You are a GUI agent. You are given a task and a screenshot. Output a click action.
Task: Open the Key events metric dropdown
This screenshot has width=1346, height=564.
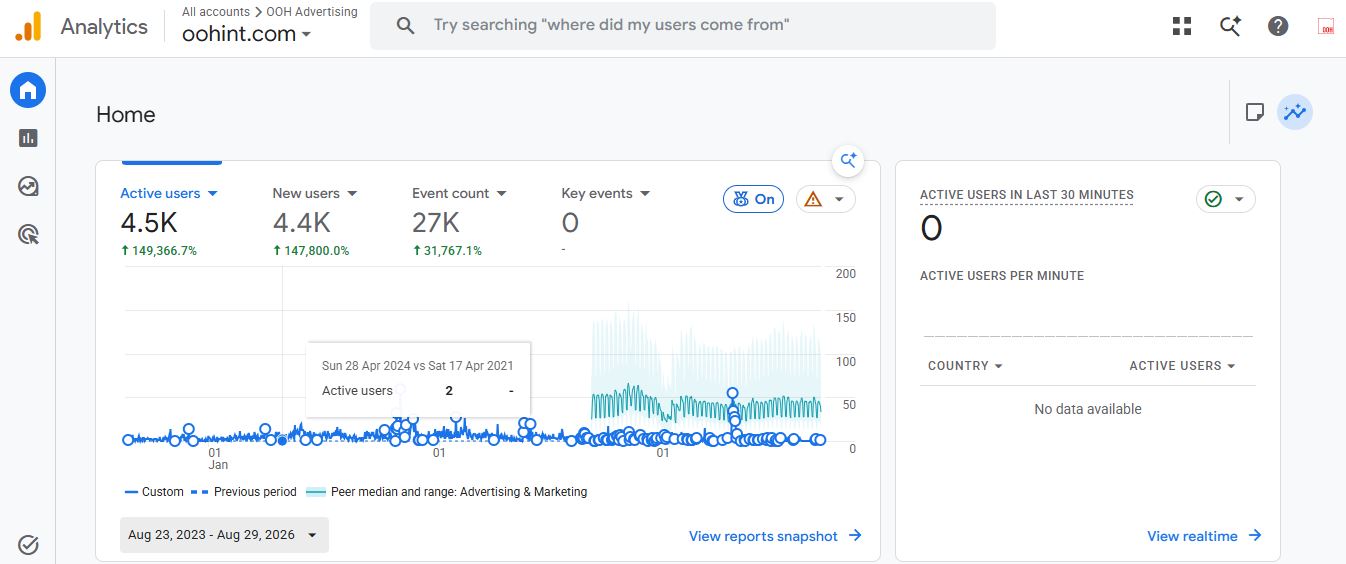click(606, 193)
